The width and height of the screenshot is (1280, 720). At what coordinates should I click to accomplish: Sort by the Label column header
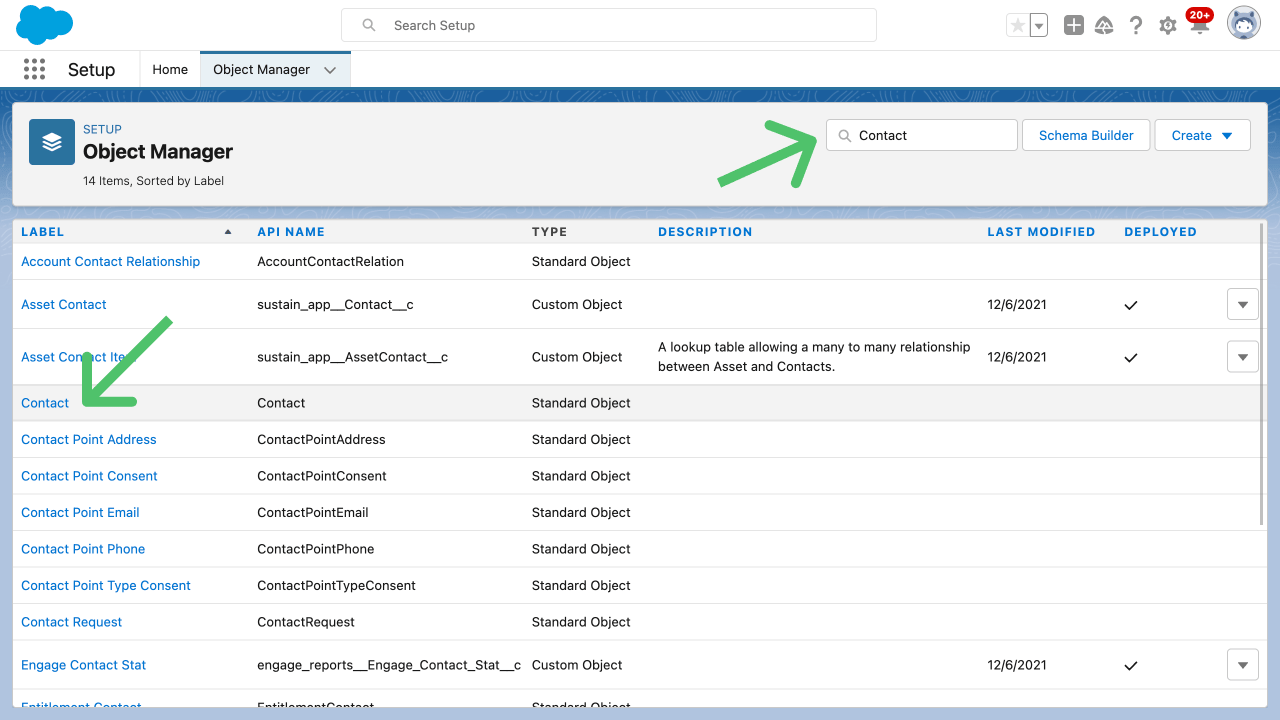click(43, 231)
